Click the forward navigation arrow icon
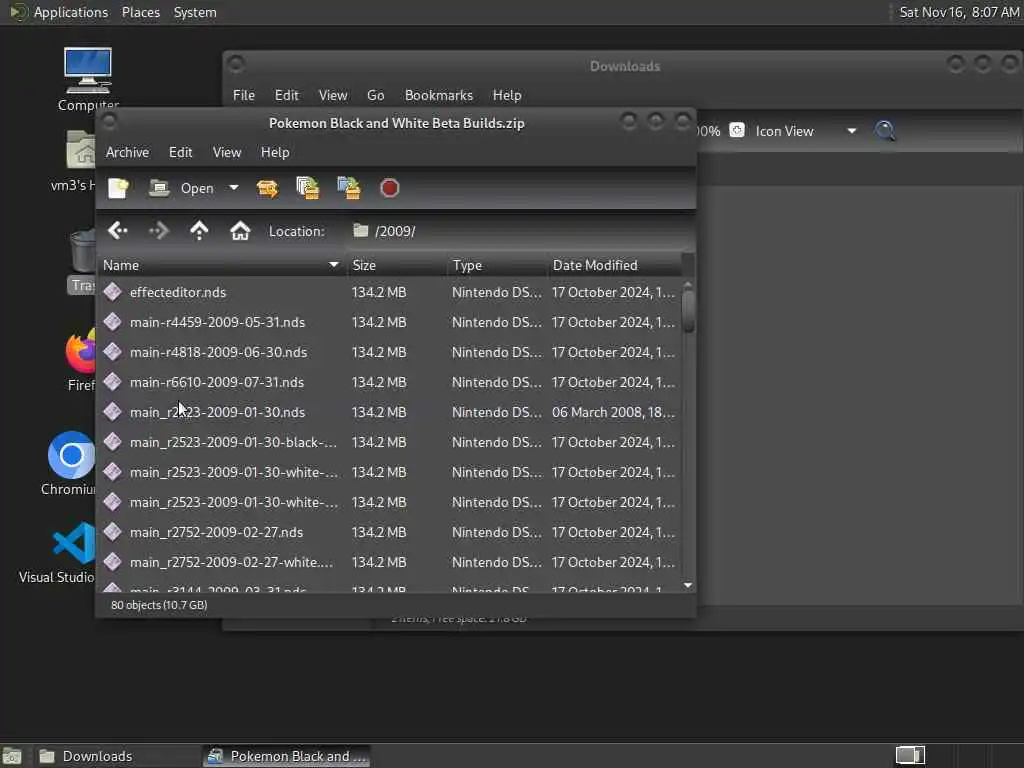The width and height of the screenshot is (1024, 768). pos(159,231)
